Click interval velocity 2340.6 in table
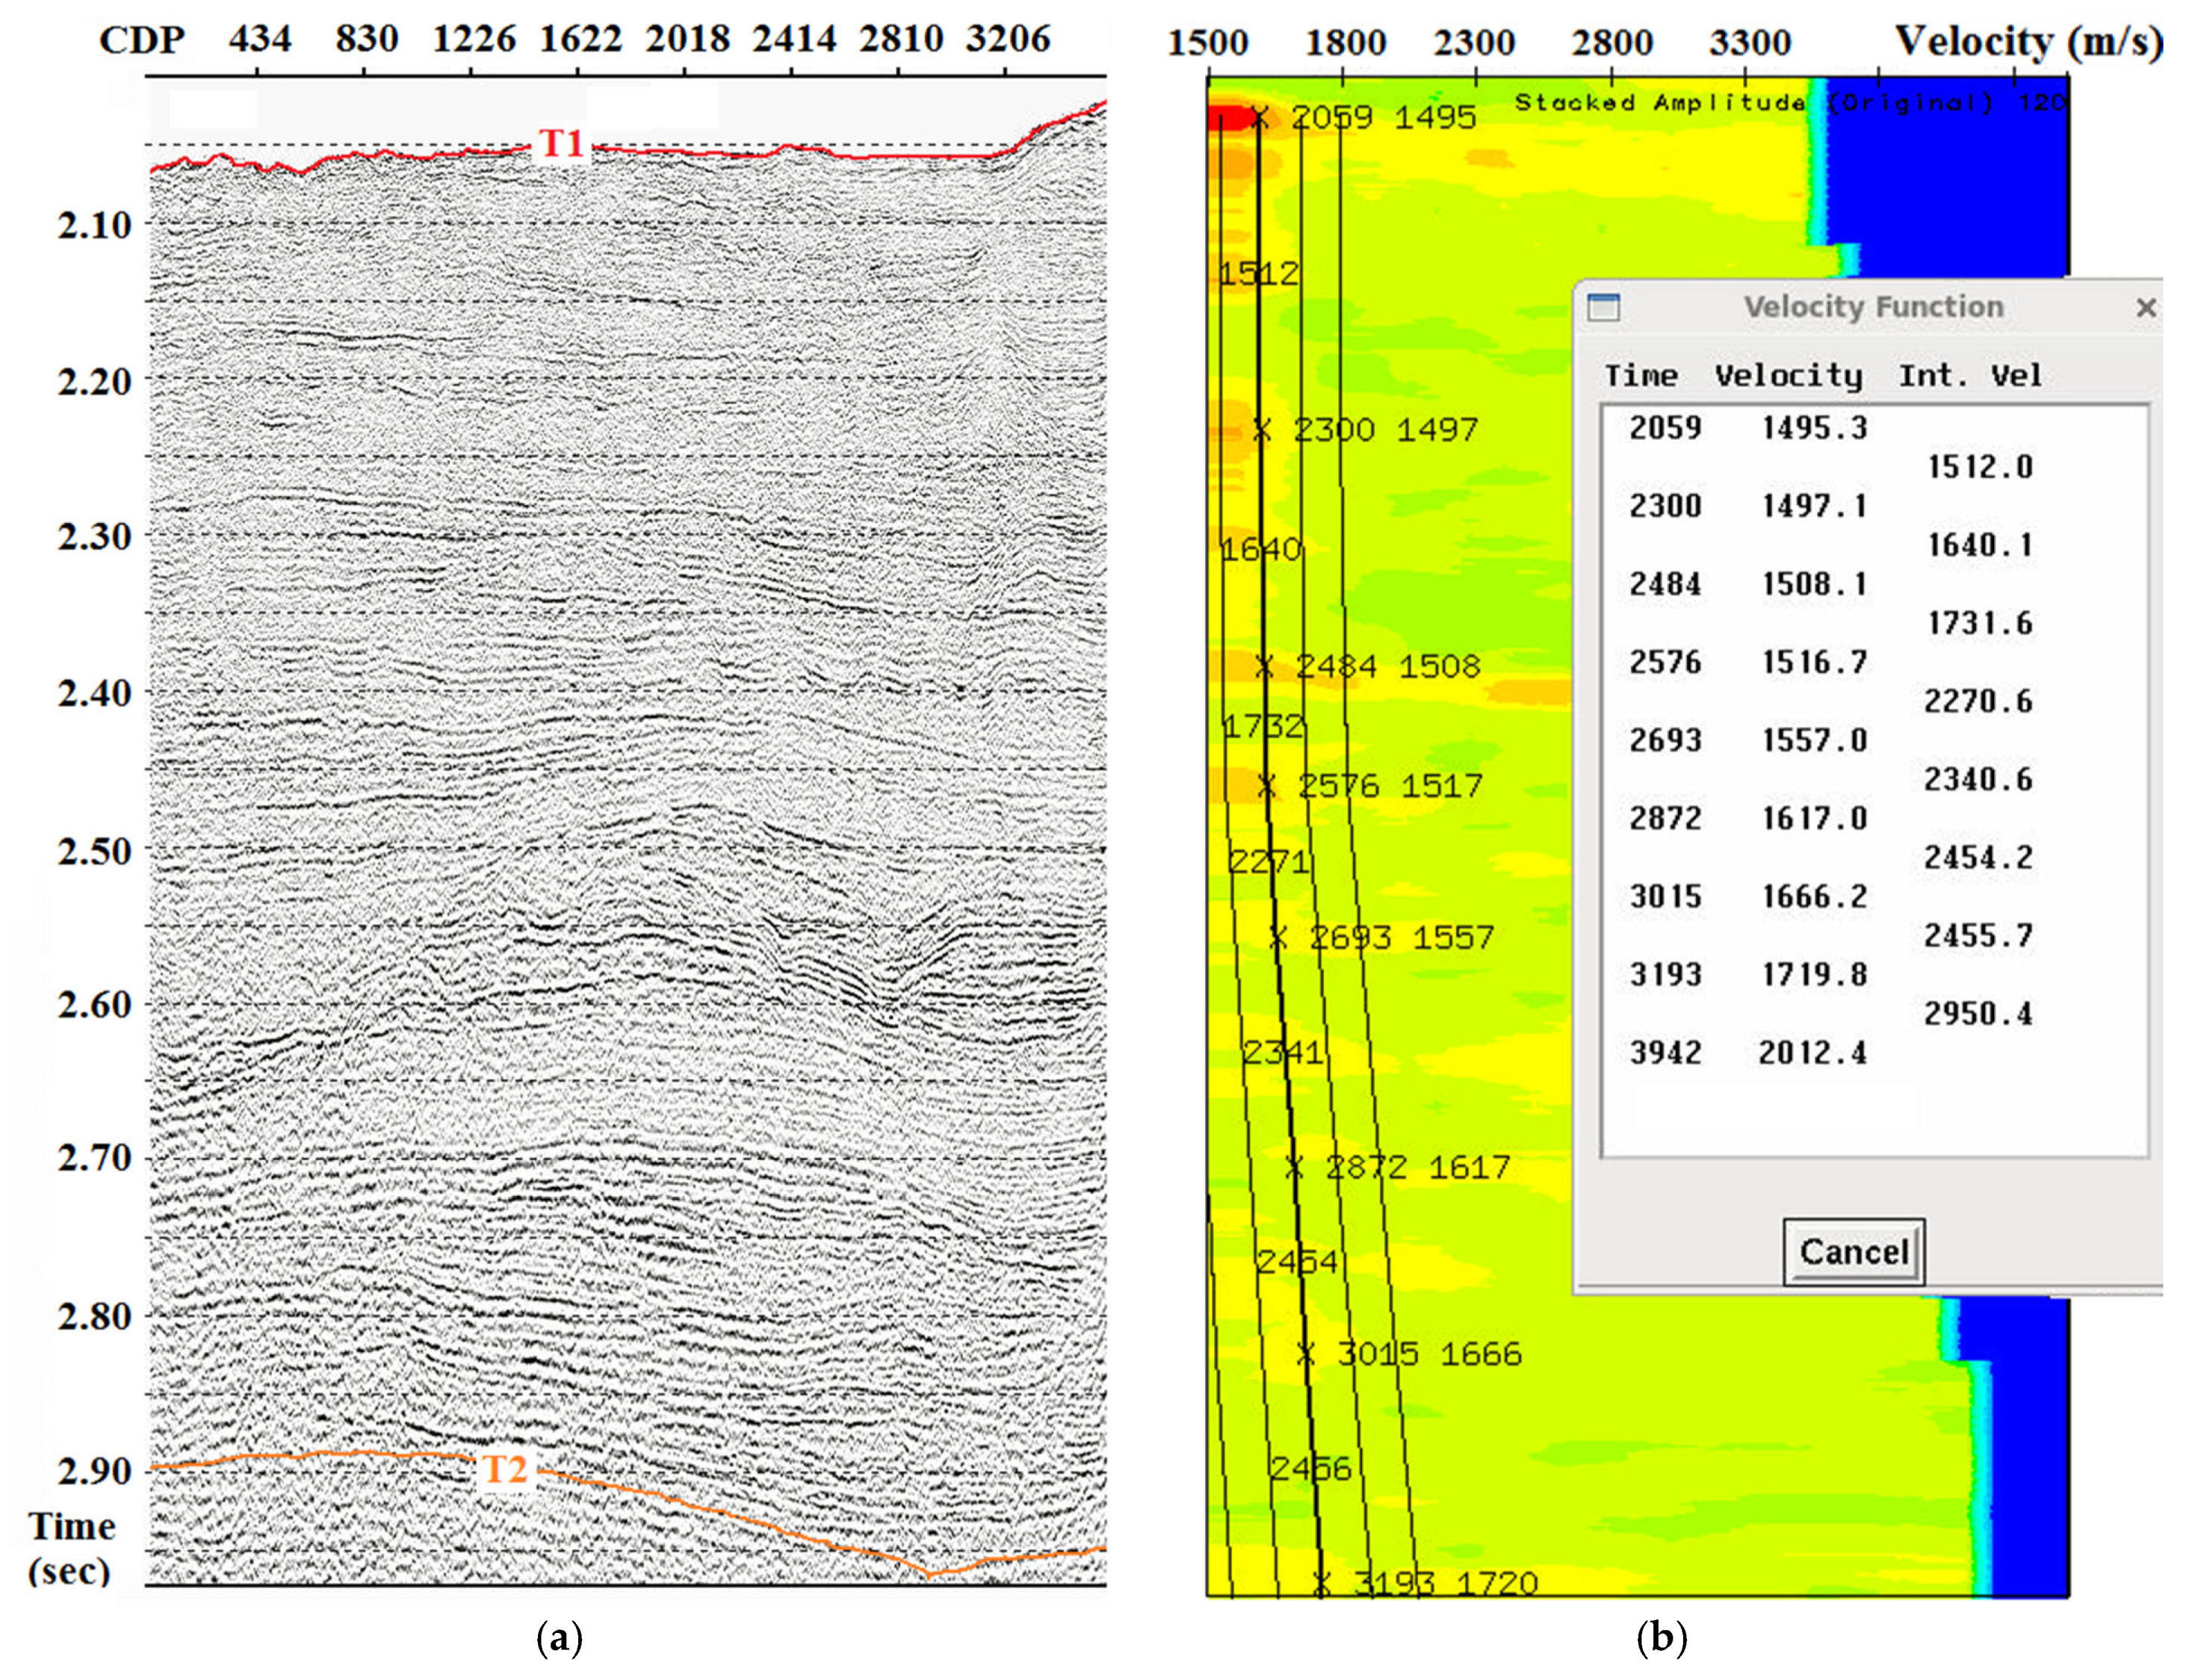The image size is (2198, 1680). [1978, 779]
